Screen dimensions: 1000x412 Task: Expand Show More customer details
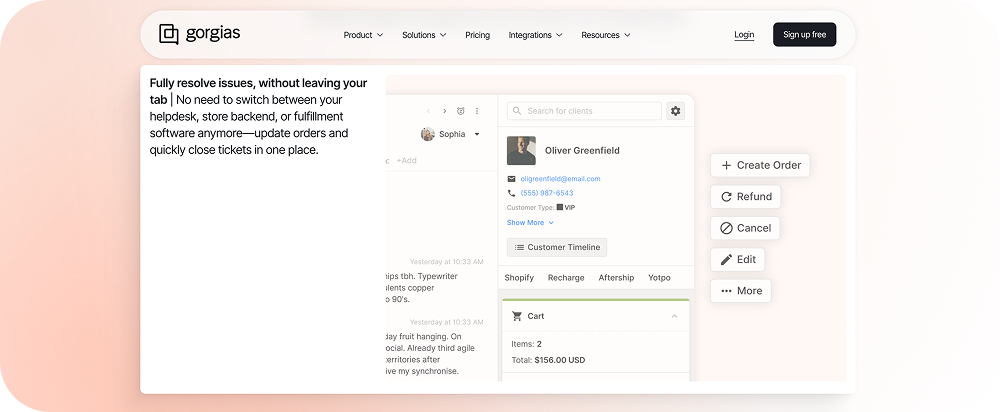point(530,223)
